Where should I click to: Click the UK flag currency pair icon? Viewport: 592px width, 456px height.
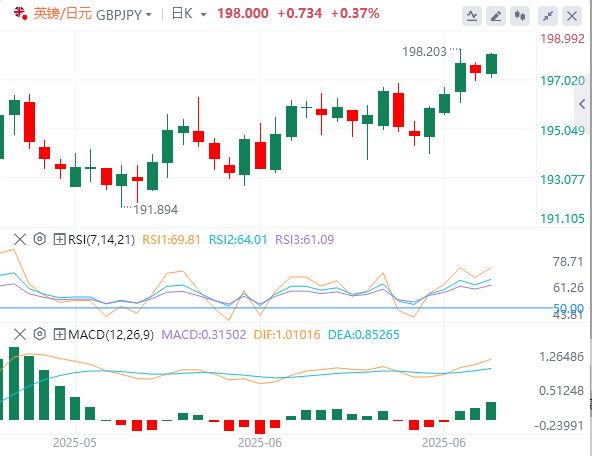click(20, 14)
